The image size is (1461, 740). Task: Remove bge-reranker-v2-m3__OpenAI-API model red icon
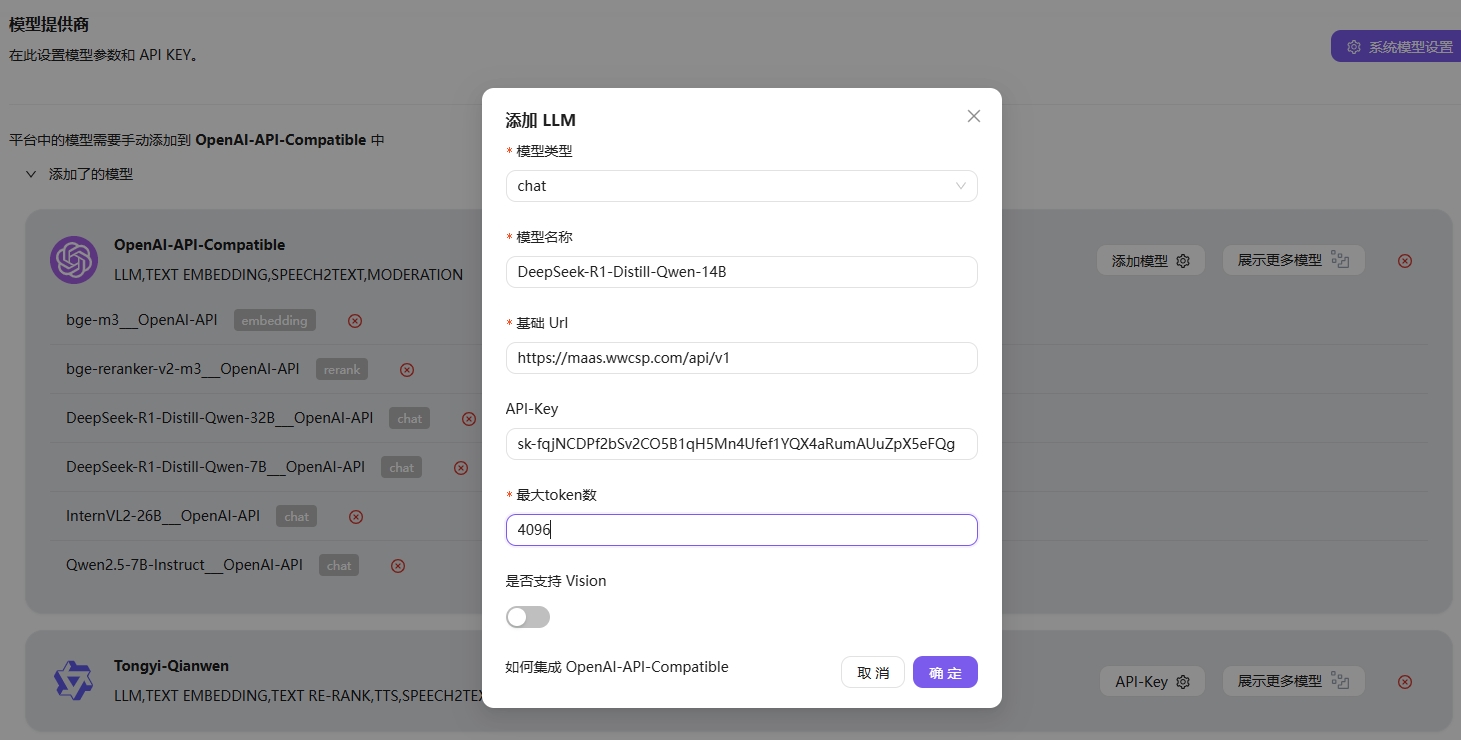click(x=407, y=370)
